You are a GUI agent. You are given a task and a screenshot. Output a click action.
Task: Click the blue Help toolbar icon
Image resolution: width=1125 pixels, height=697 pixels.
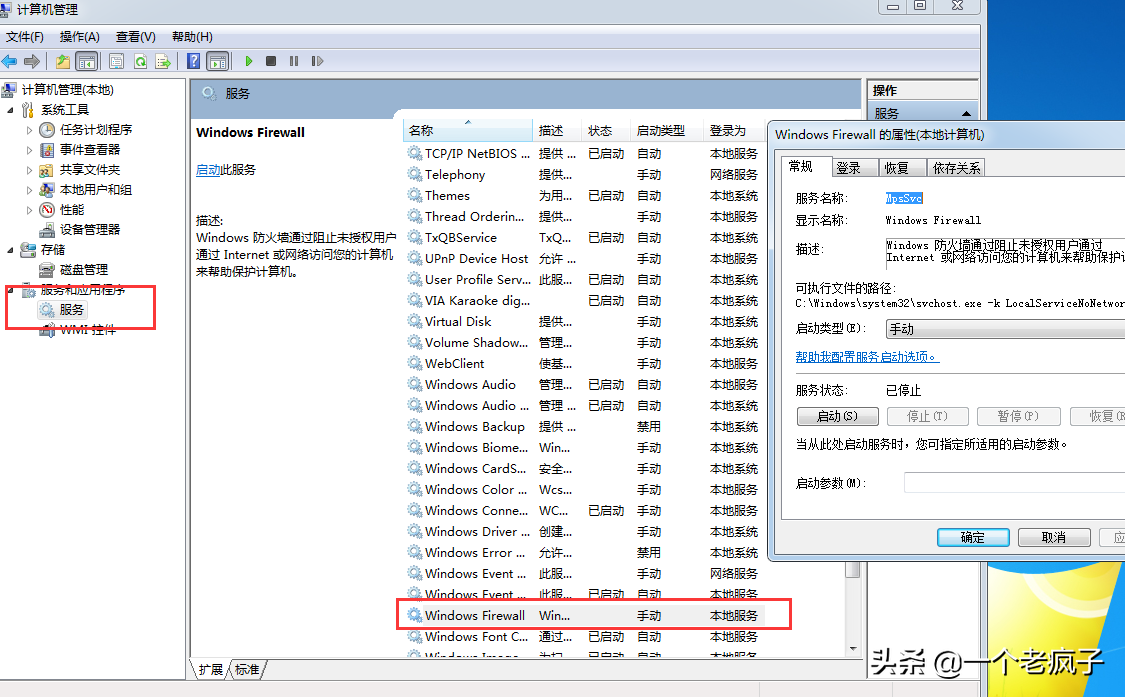194,61
